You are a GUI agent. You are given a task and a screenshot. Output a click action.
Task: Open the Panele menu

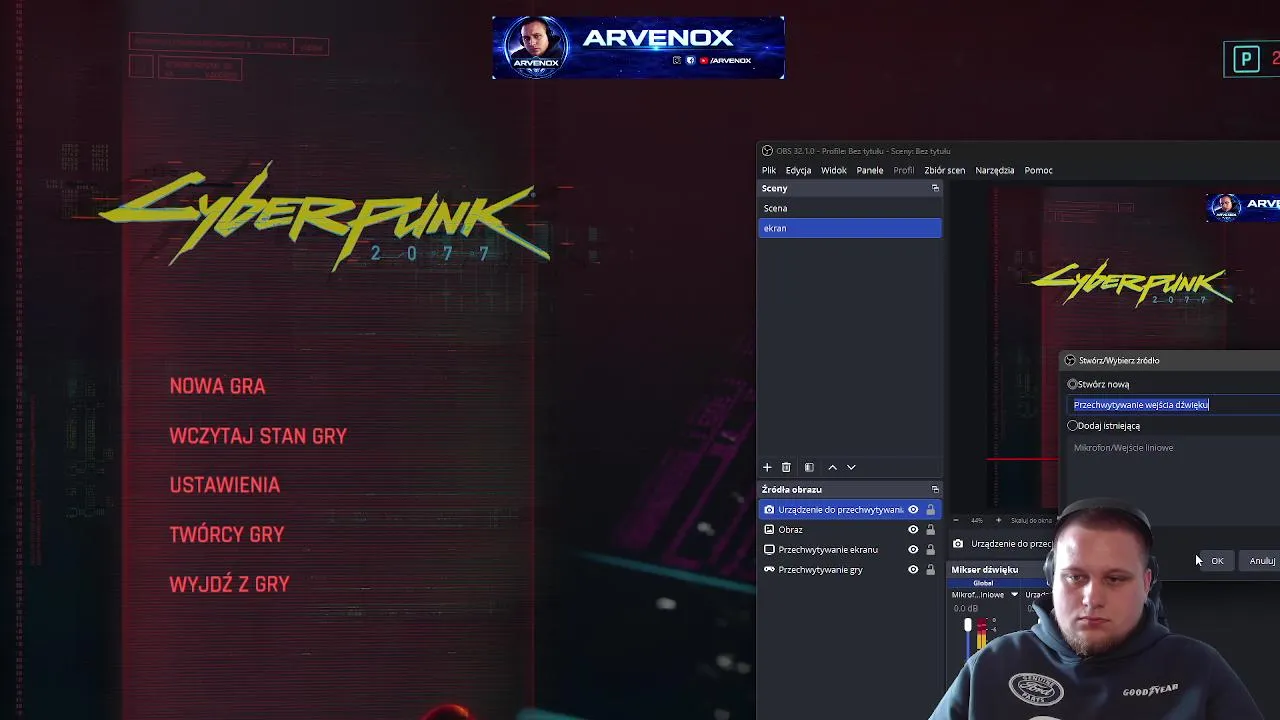tap(870, 170)
